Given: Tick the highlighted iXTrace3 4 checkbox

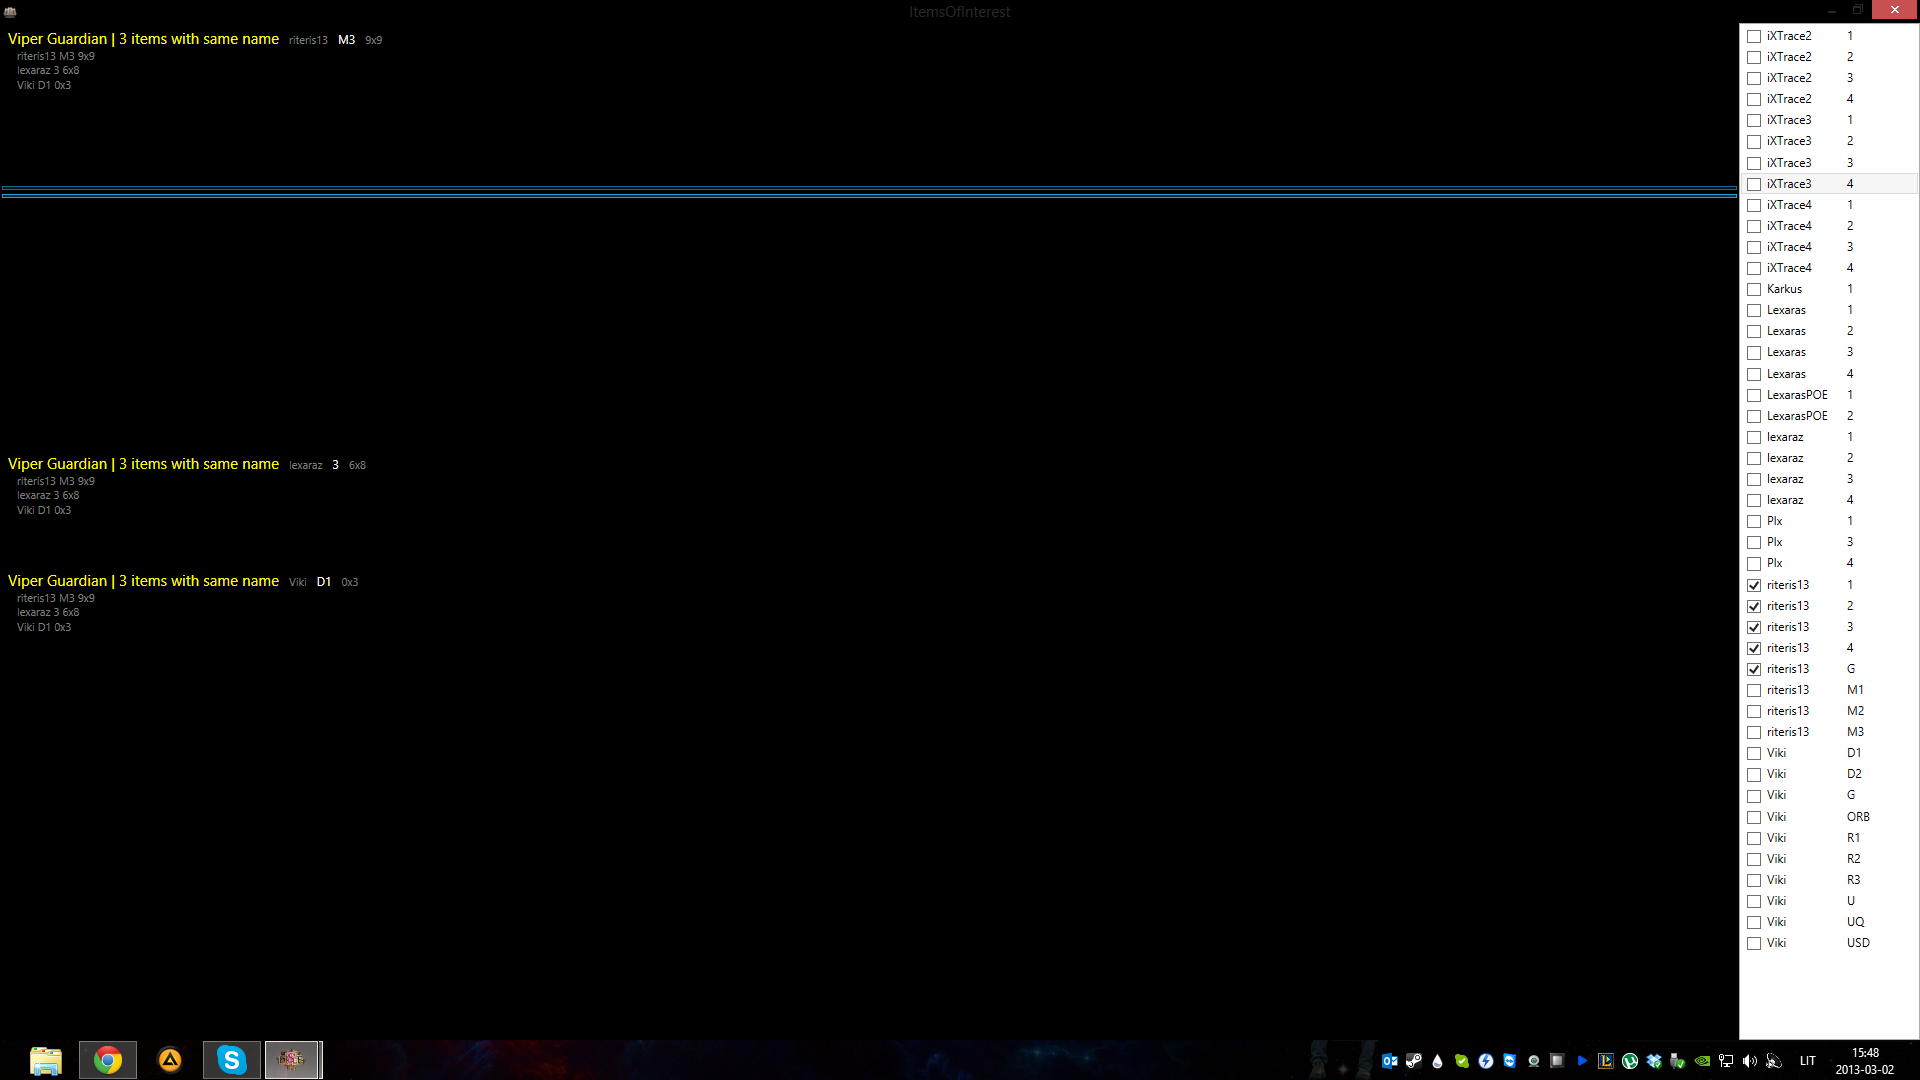Looking at the screenshot, I should coord(1754,184).
